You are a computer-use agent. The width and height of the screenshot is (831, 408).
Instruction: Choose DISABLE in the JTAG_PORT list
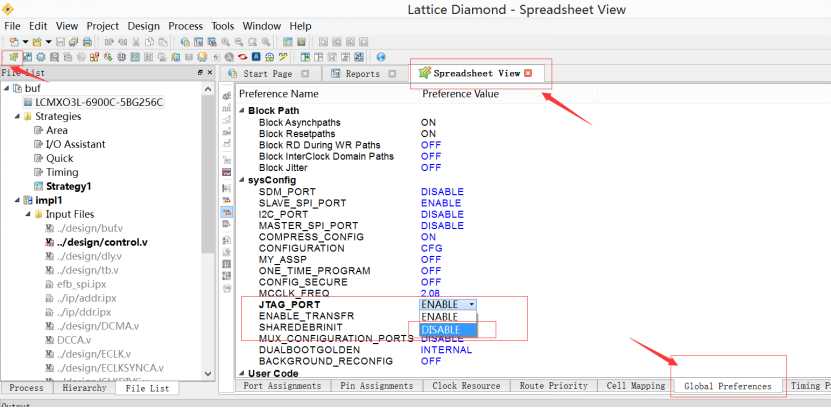click(x=448, y=330)
